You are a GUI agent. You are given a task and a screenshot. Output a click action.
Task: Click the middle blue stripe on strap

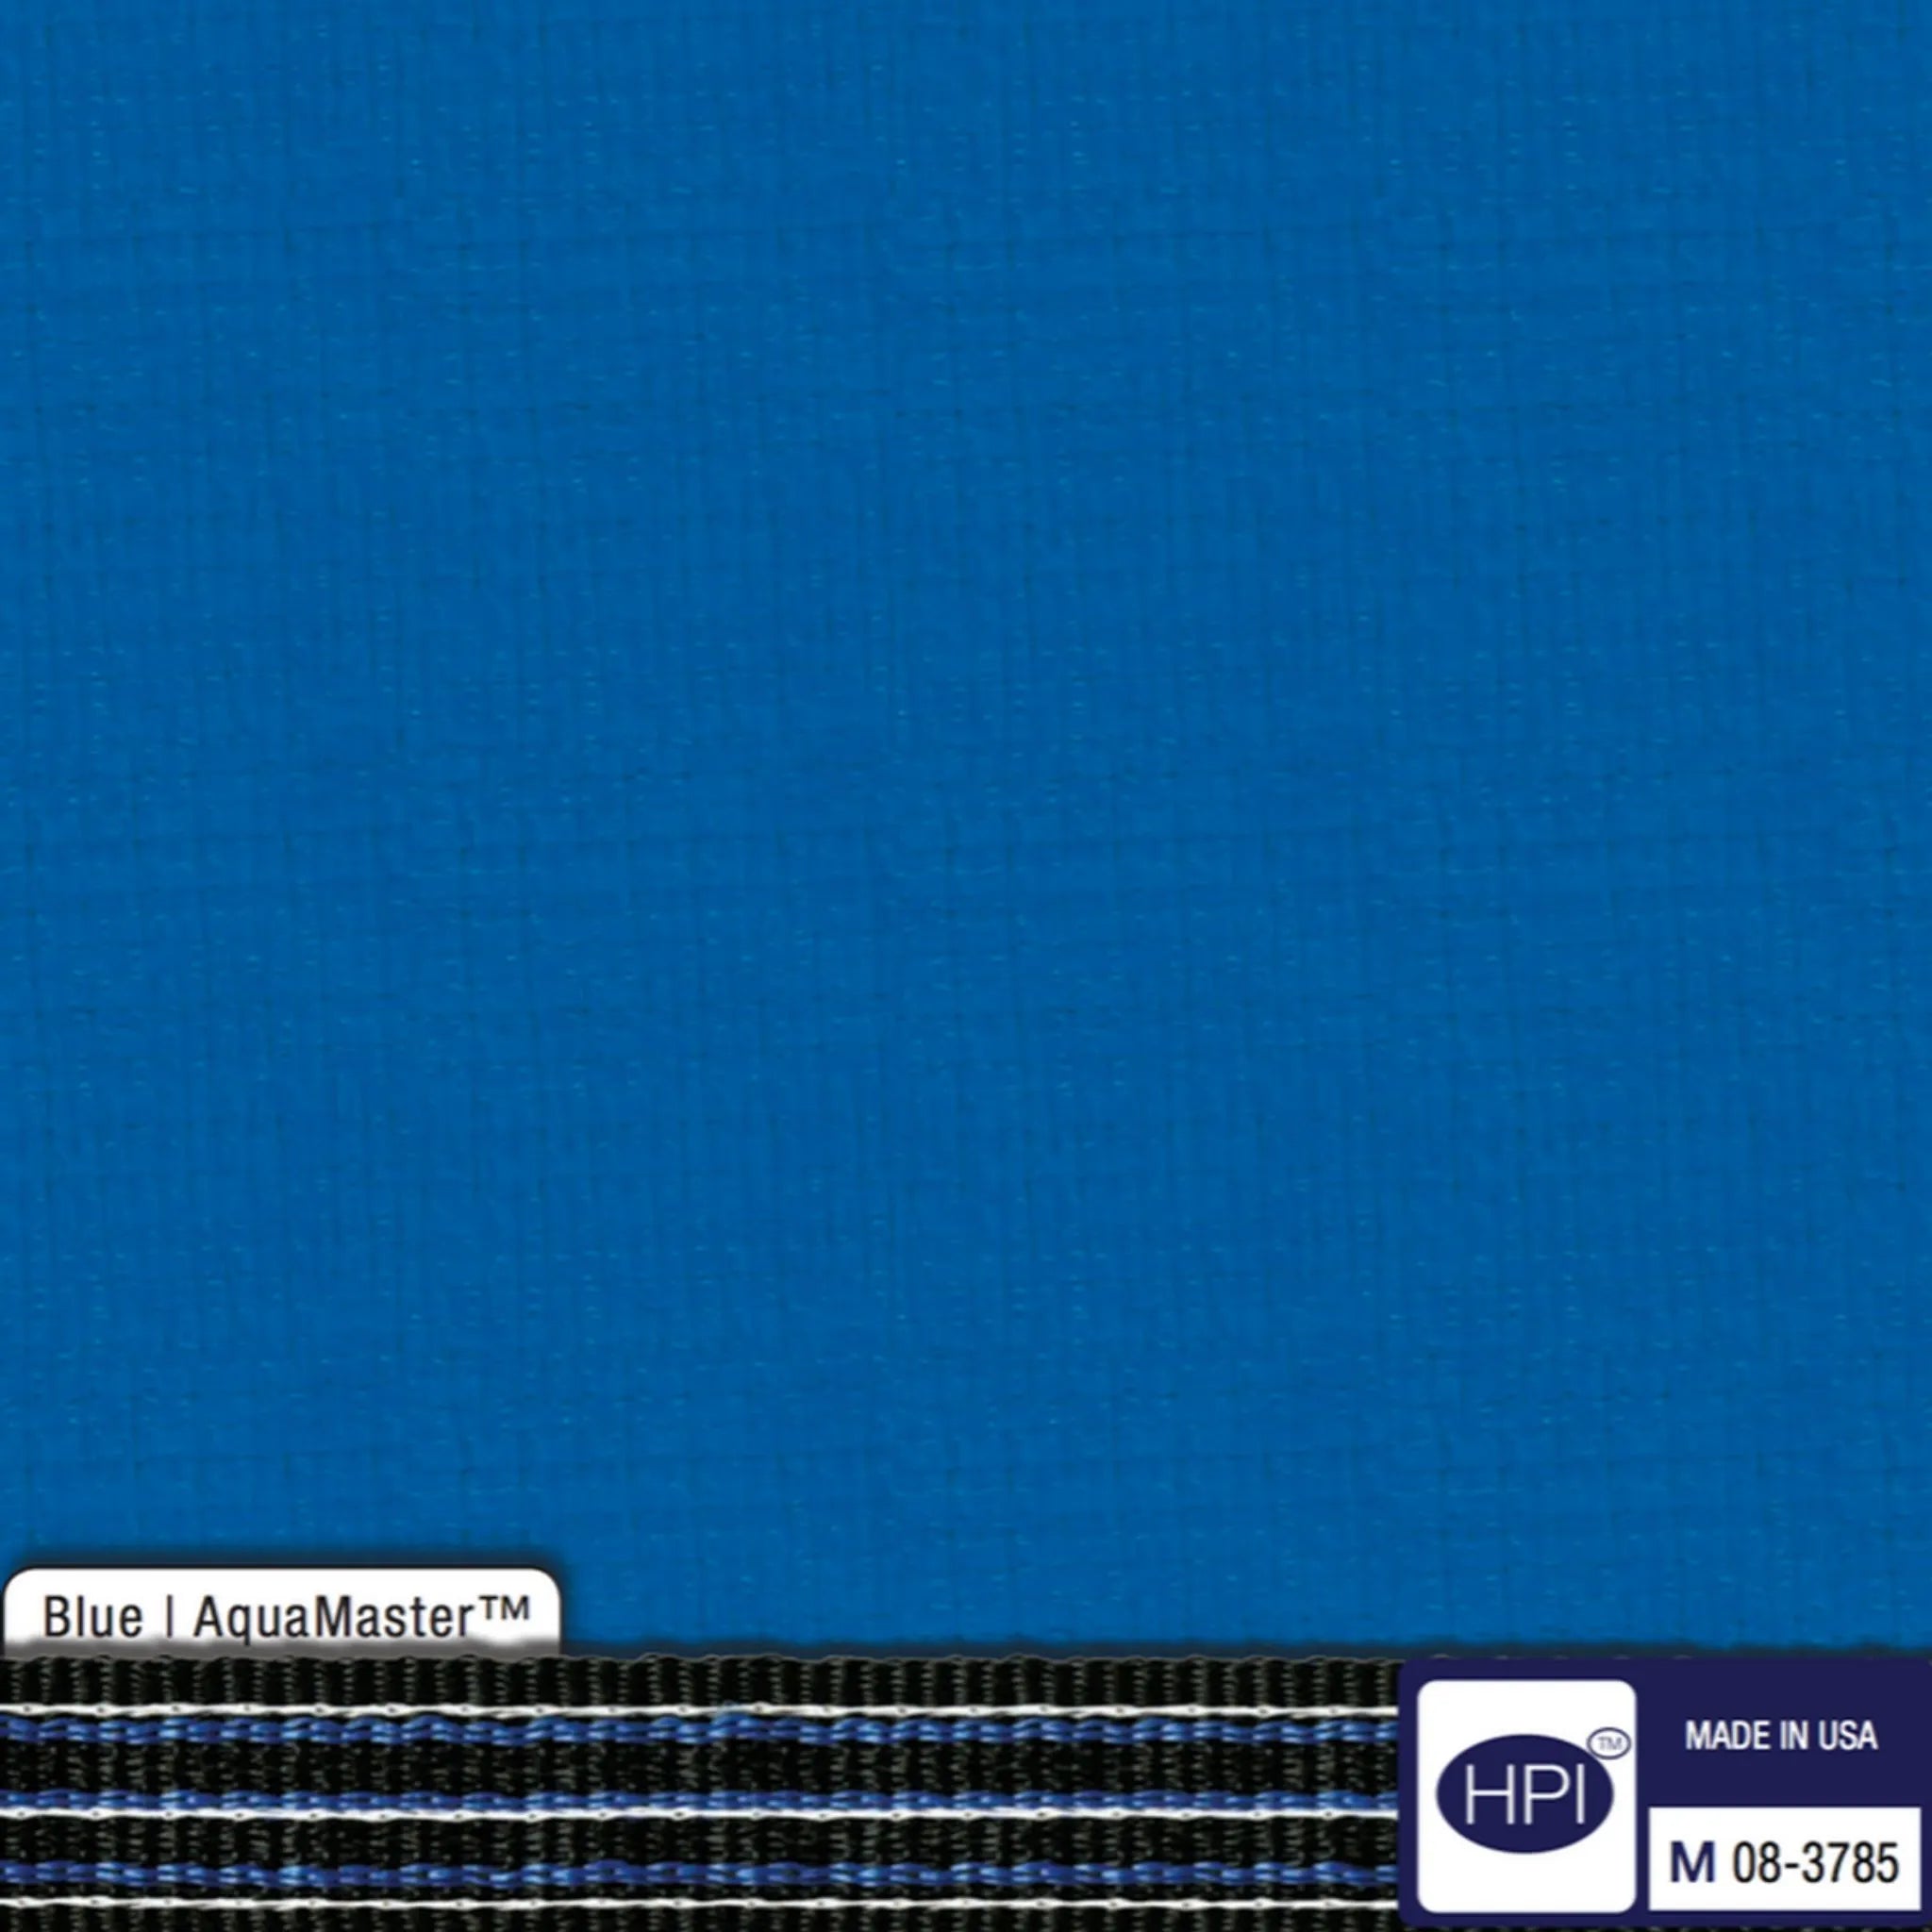(700, 1799)
